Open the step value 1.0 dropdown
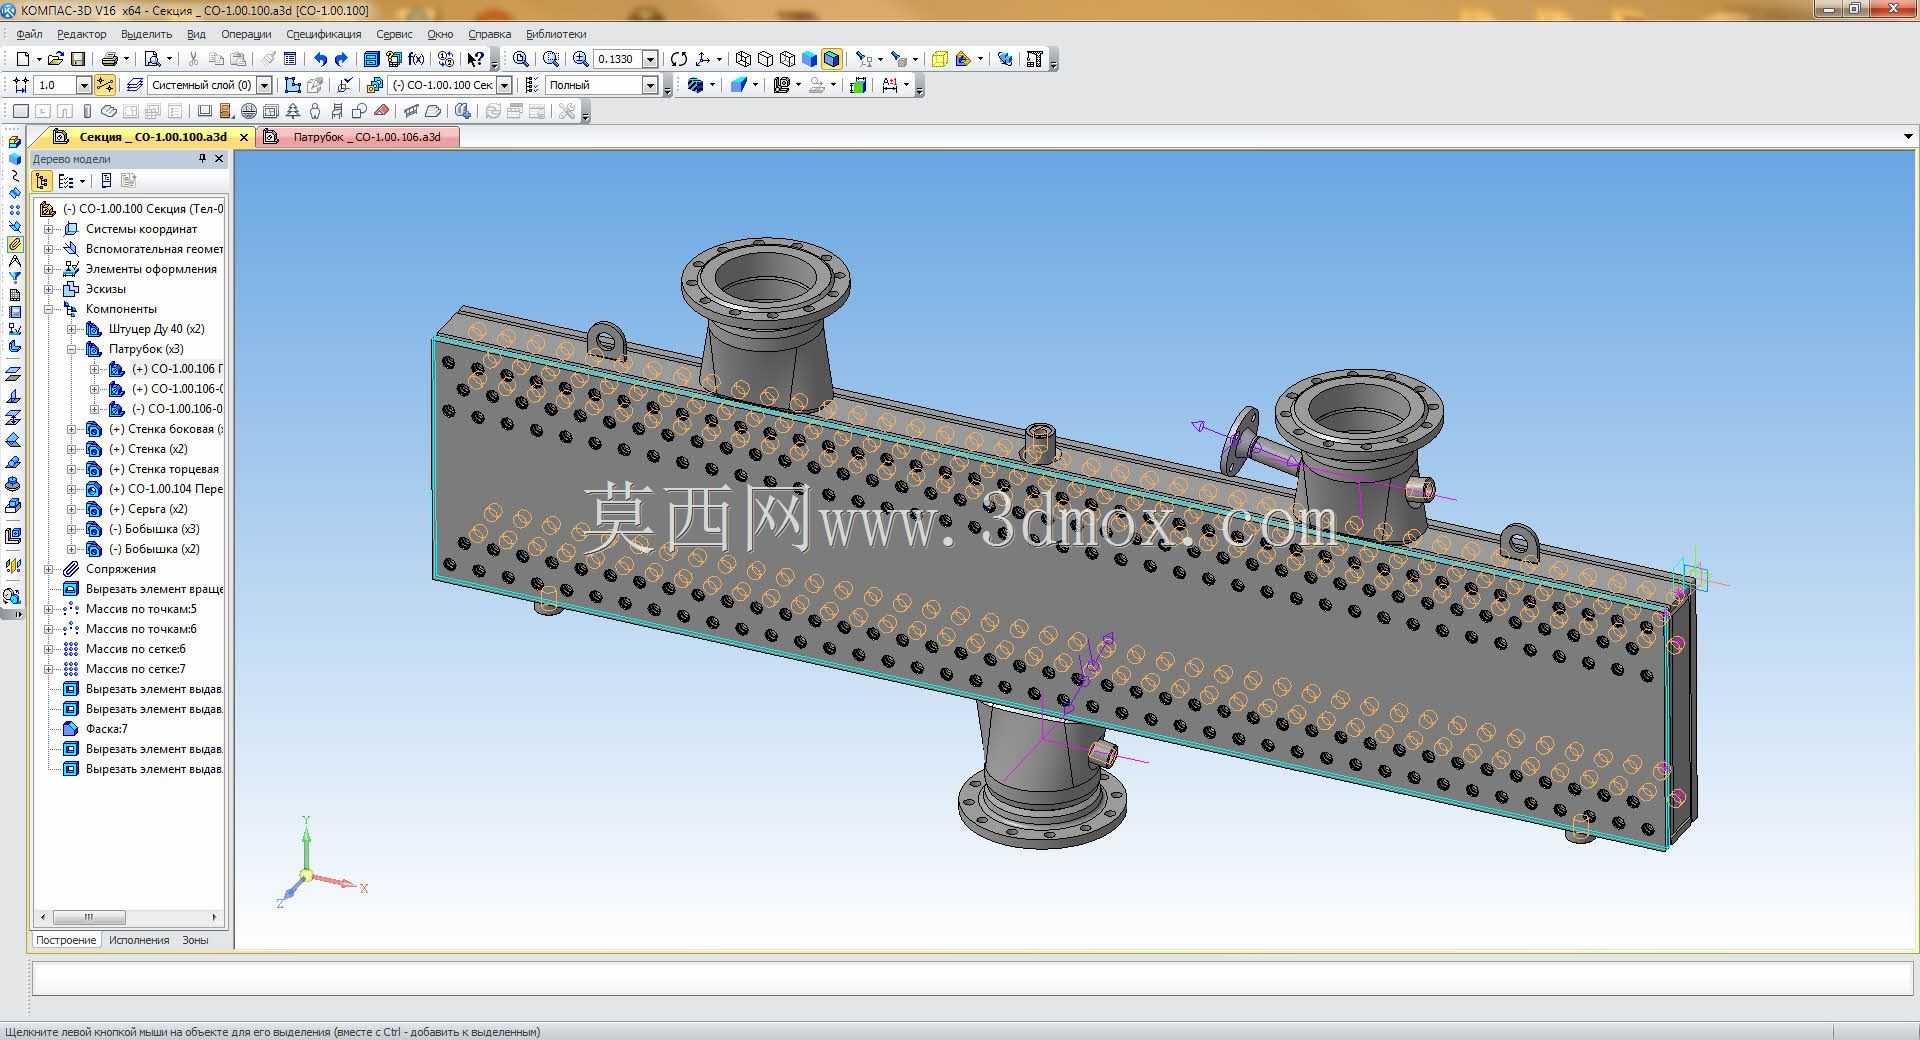 (84, 85)
